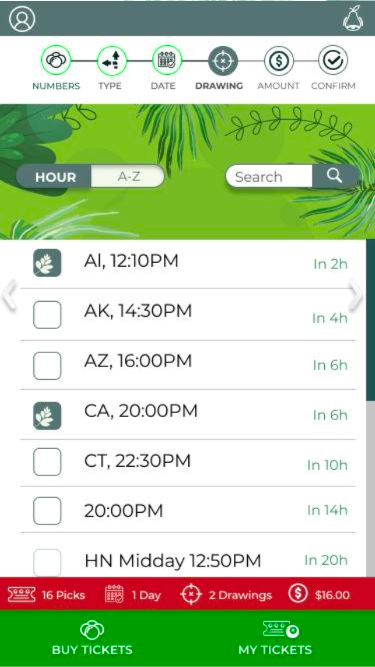Go to the Numbers step icon

pyautogui.click(x=56, y=61)
